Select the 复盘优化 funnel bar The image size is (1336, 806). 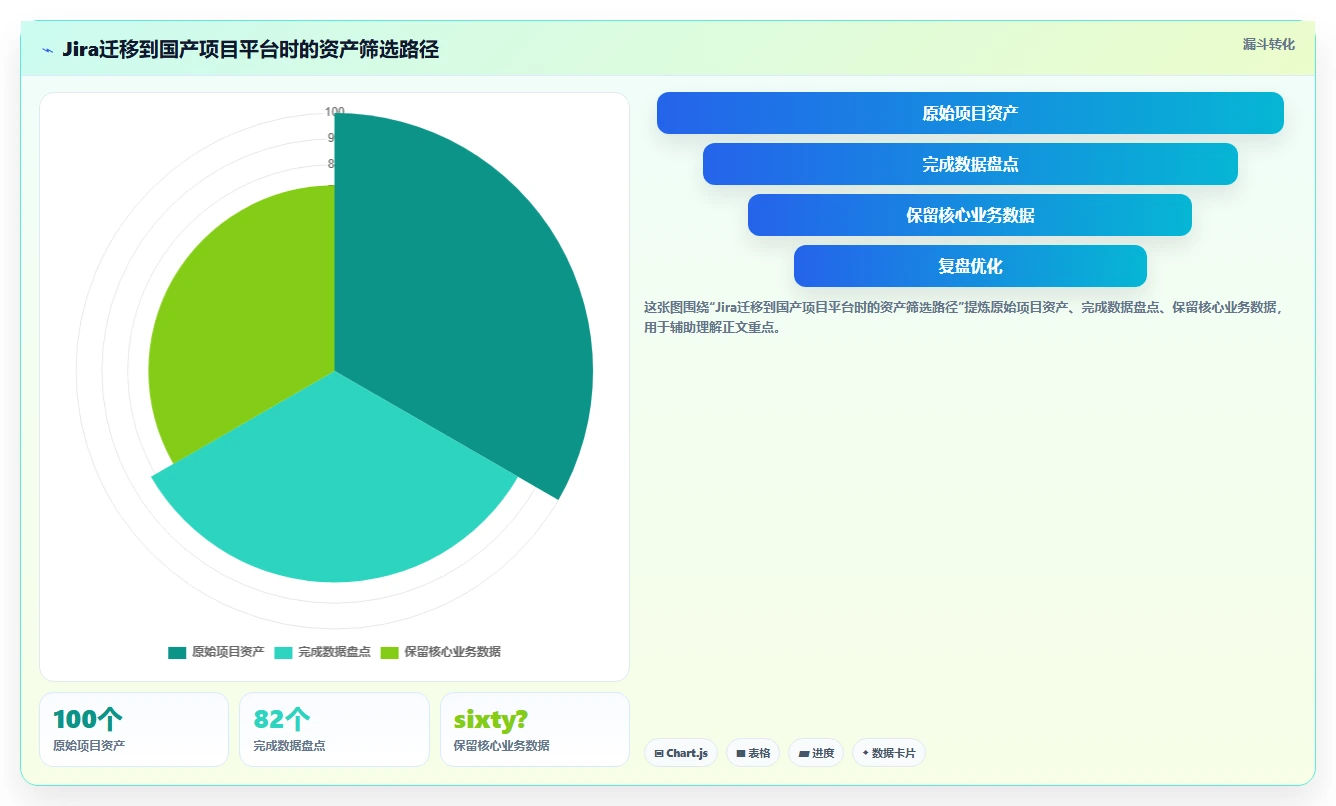[x=970, y=266]
